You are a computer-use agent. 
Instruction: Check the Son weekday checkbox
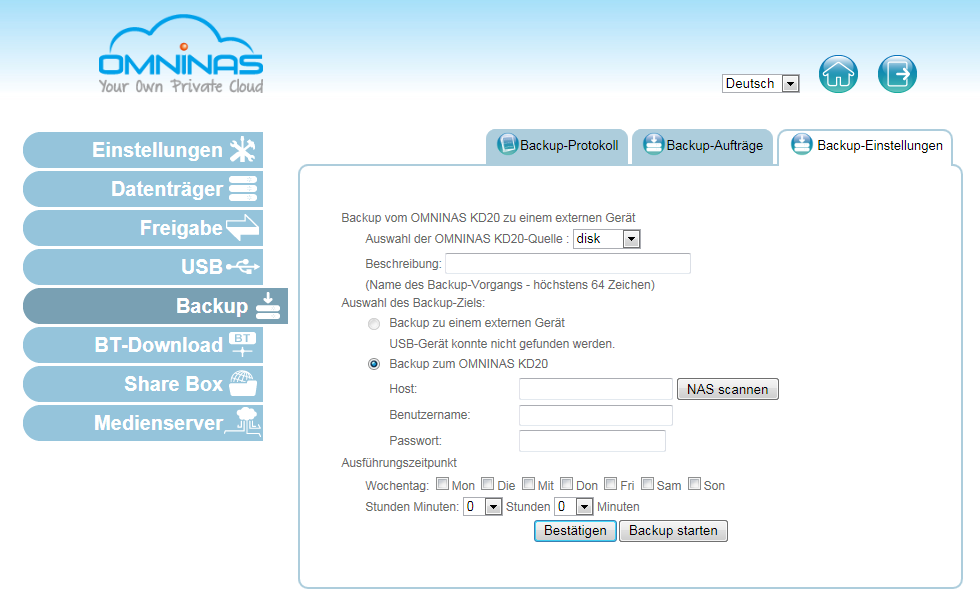(x=694, y=484)
